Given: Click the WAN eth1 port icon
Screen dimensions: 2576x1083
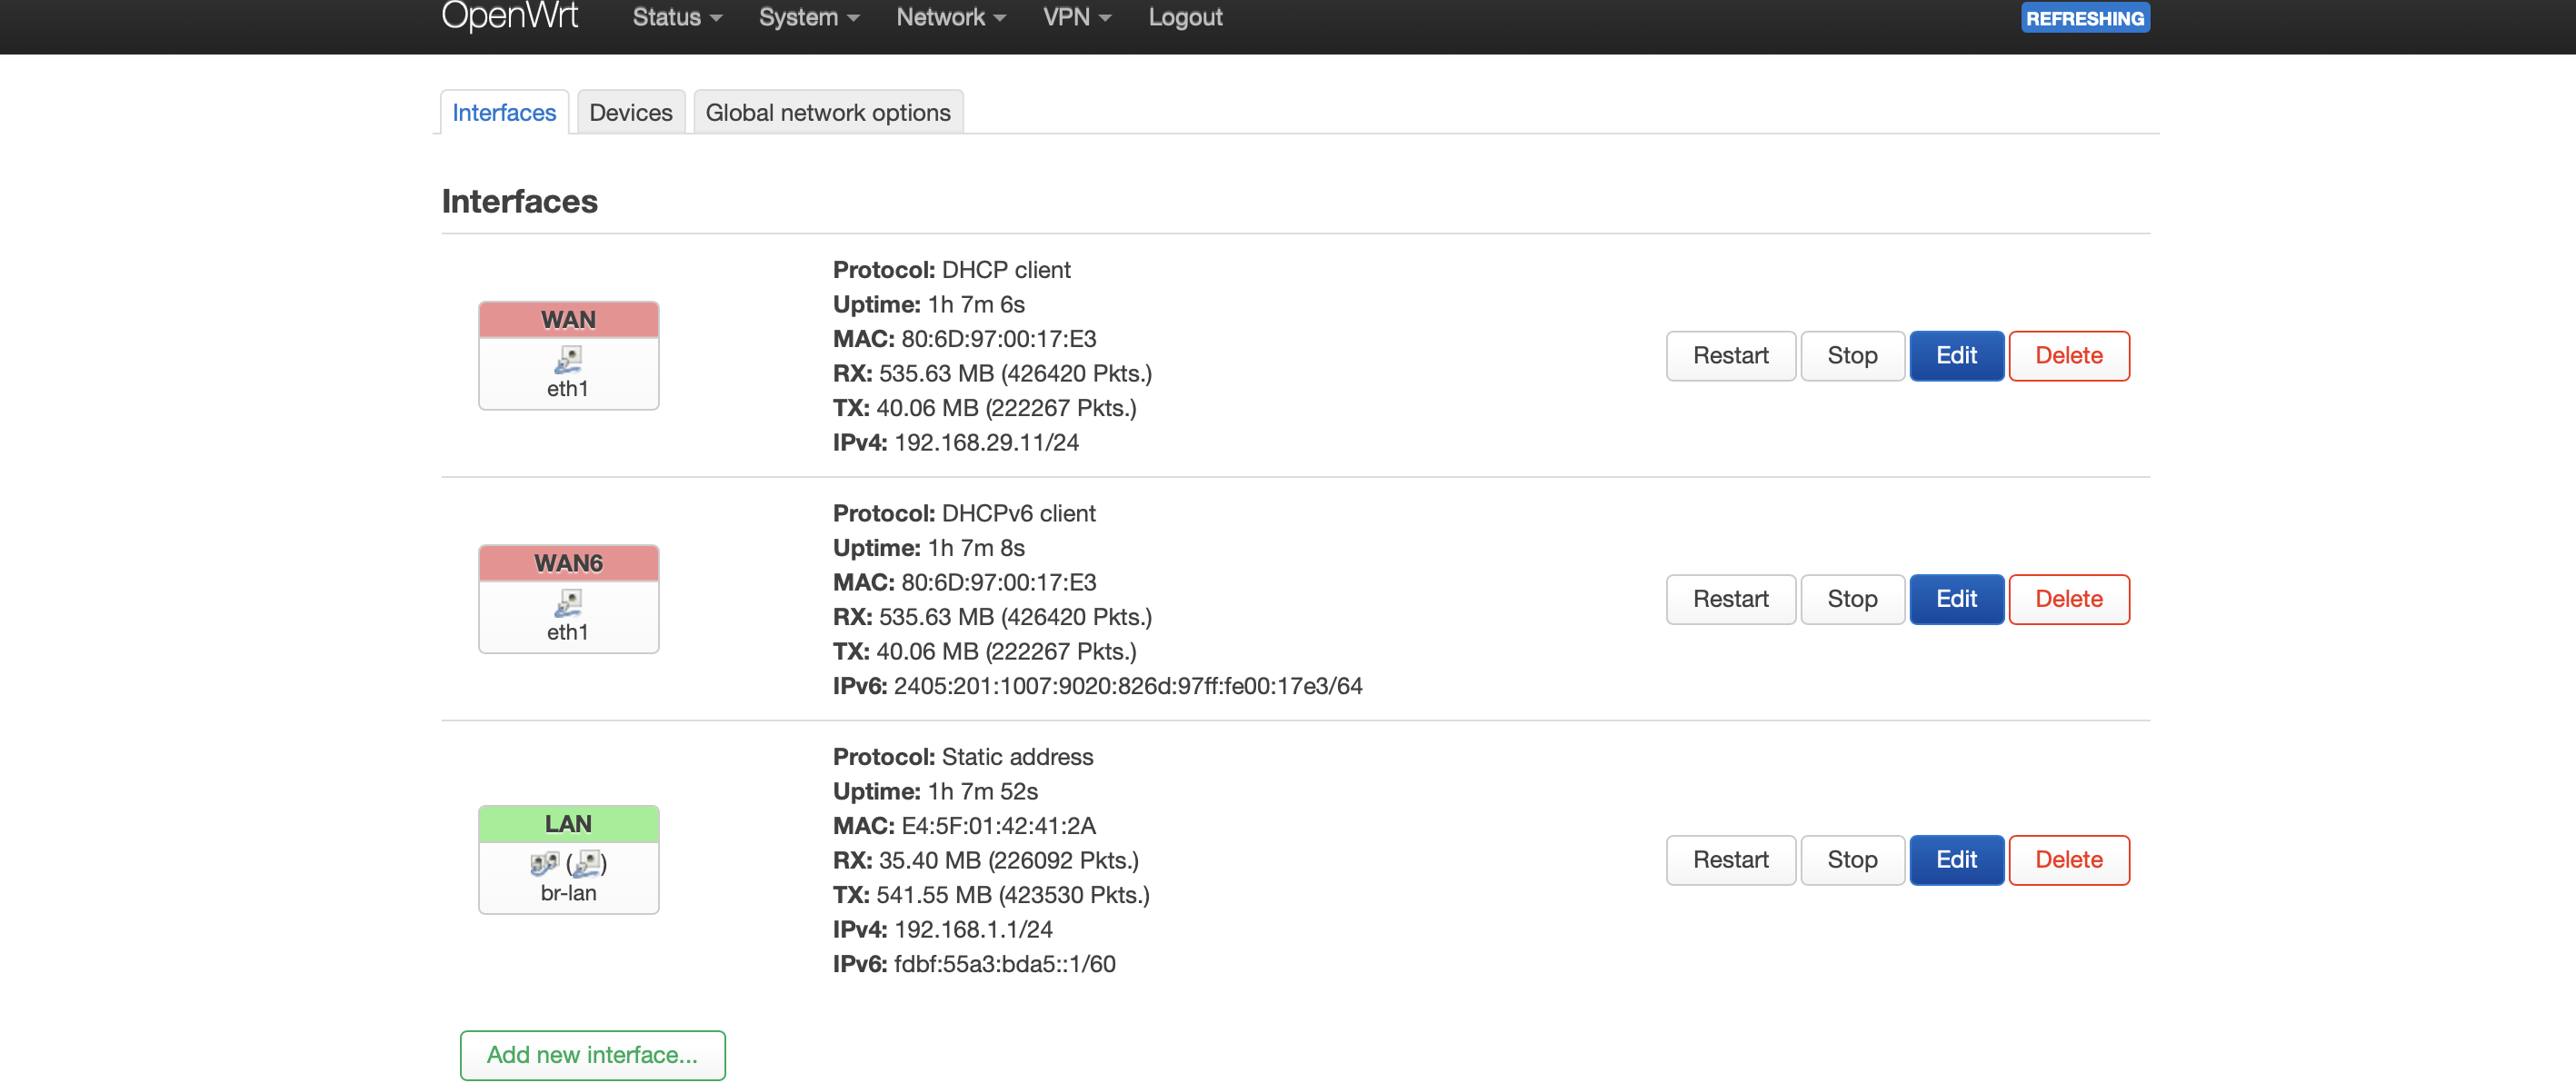Looking at the screenshot, I should click(x=568, y=359).
